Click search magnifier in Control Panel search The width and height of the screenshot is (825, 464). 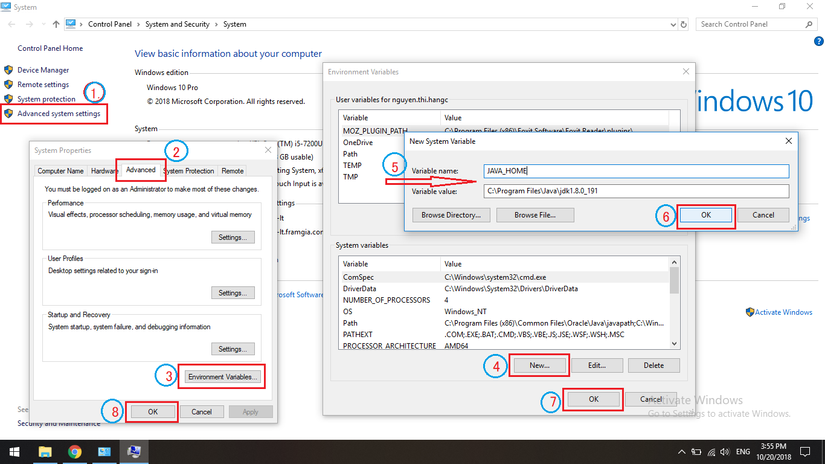pyautogui.click(x=809, y=24)
